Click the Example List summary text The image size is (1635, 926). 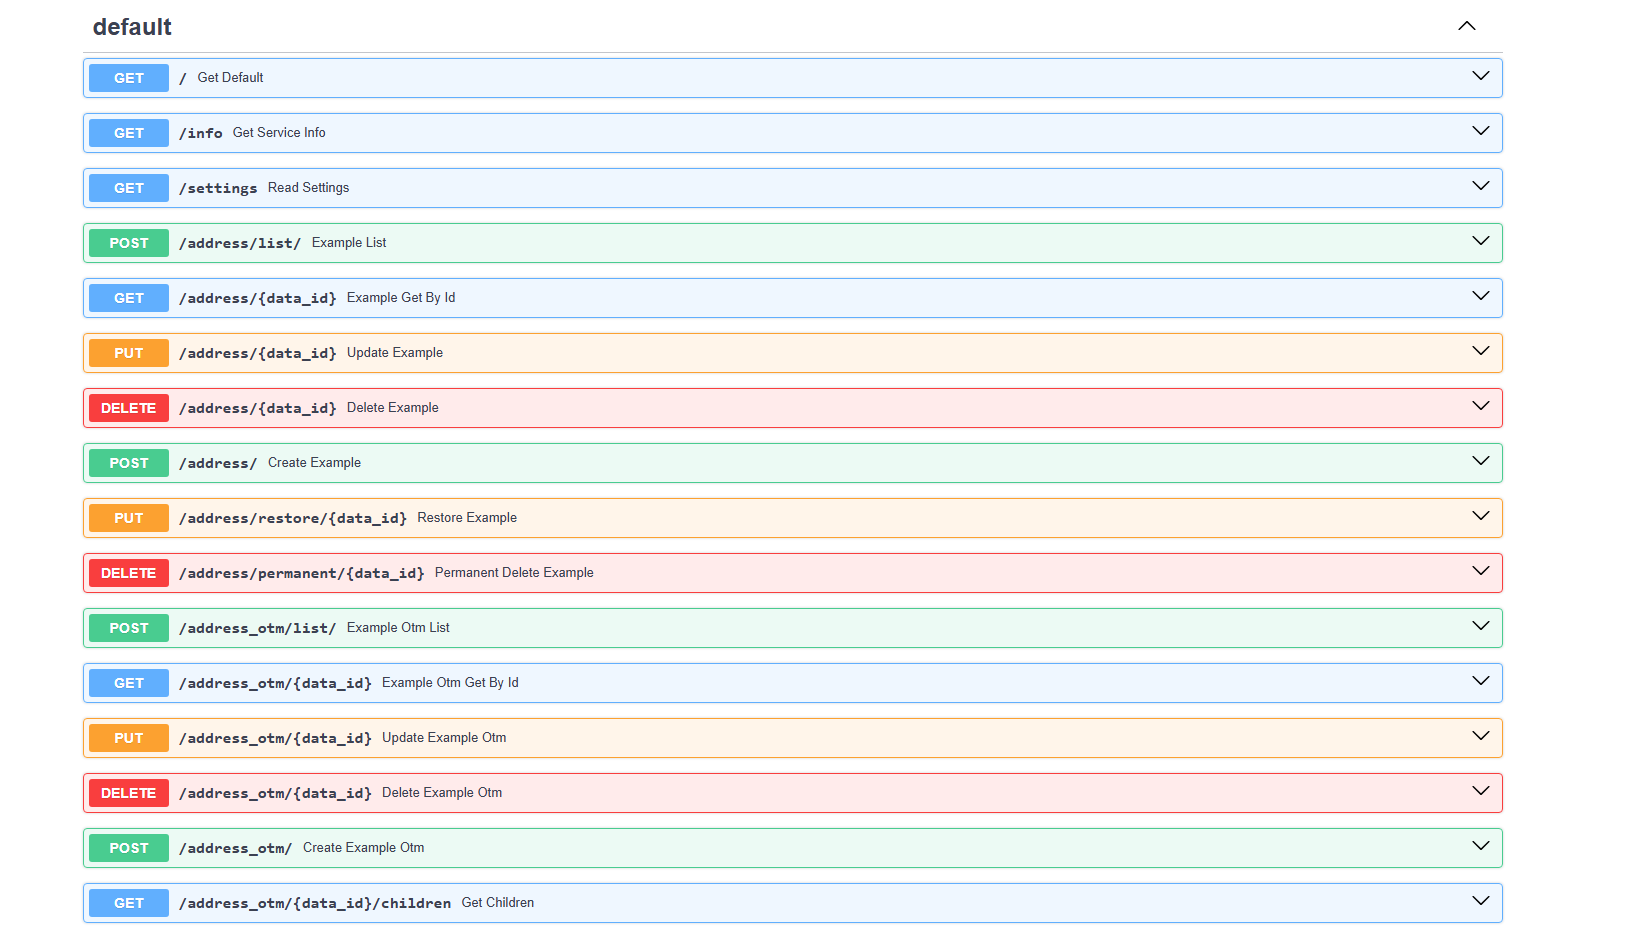point(348,243)
